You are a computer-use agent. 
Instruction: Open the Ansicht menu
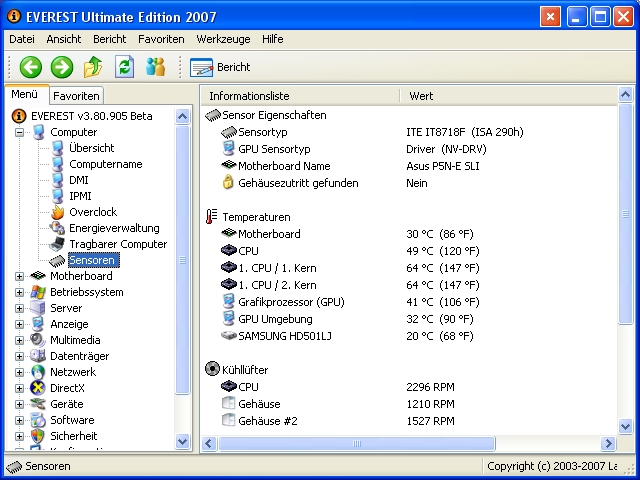click(64, 39)
